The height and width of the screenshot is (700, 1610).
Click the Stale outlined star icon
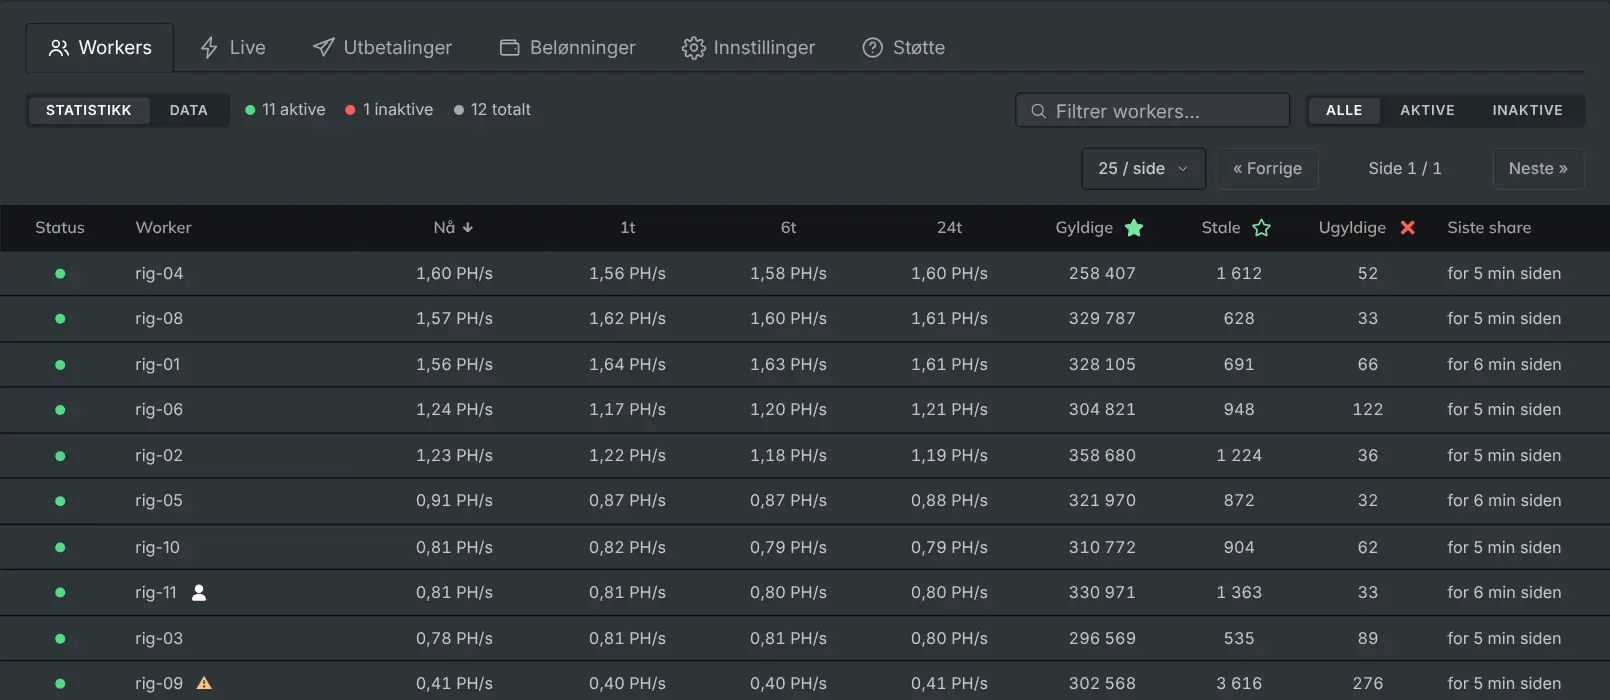click(x=1262, y=228)
